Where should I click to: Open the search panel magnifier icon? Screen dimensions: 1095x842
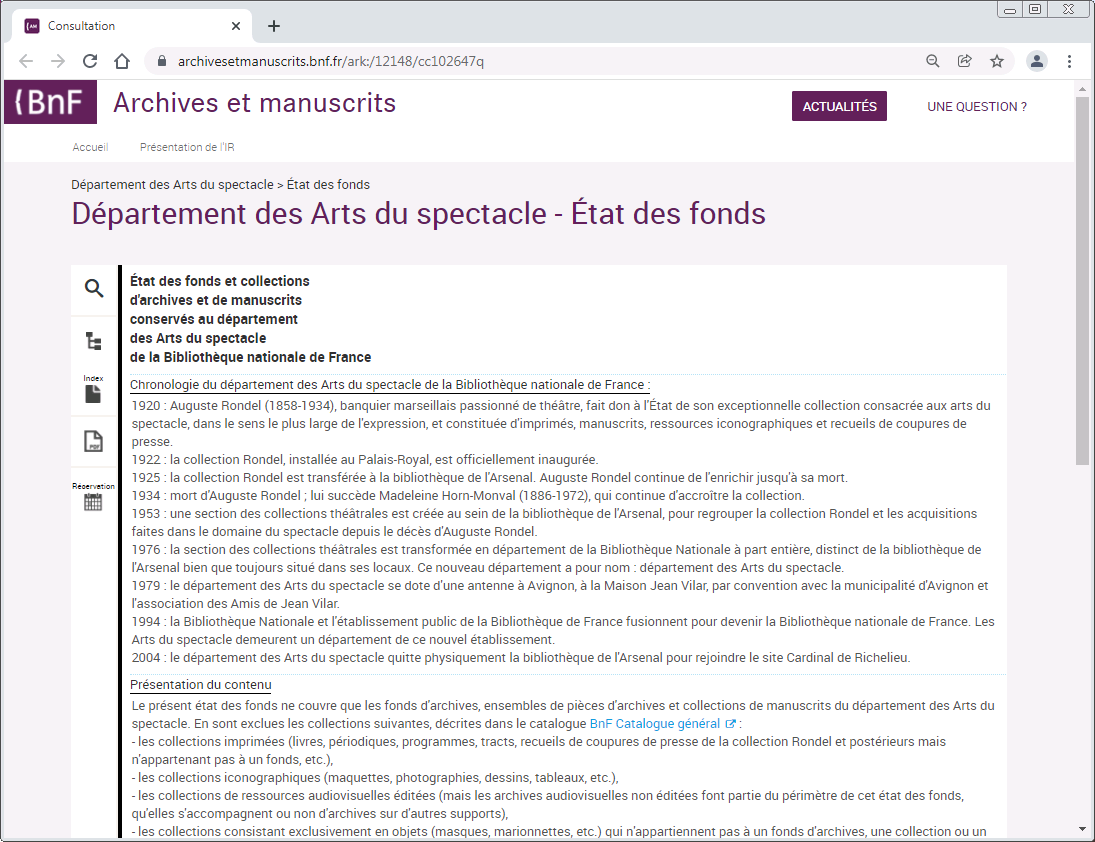coord(94,288)
